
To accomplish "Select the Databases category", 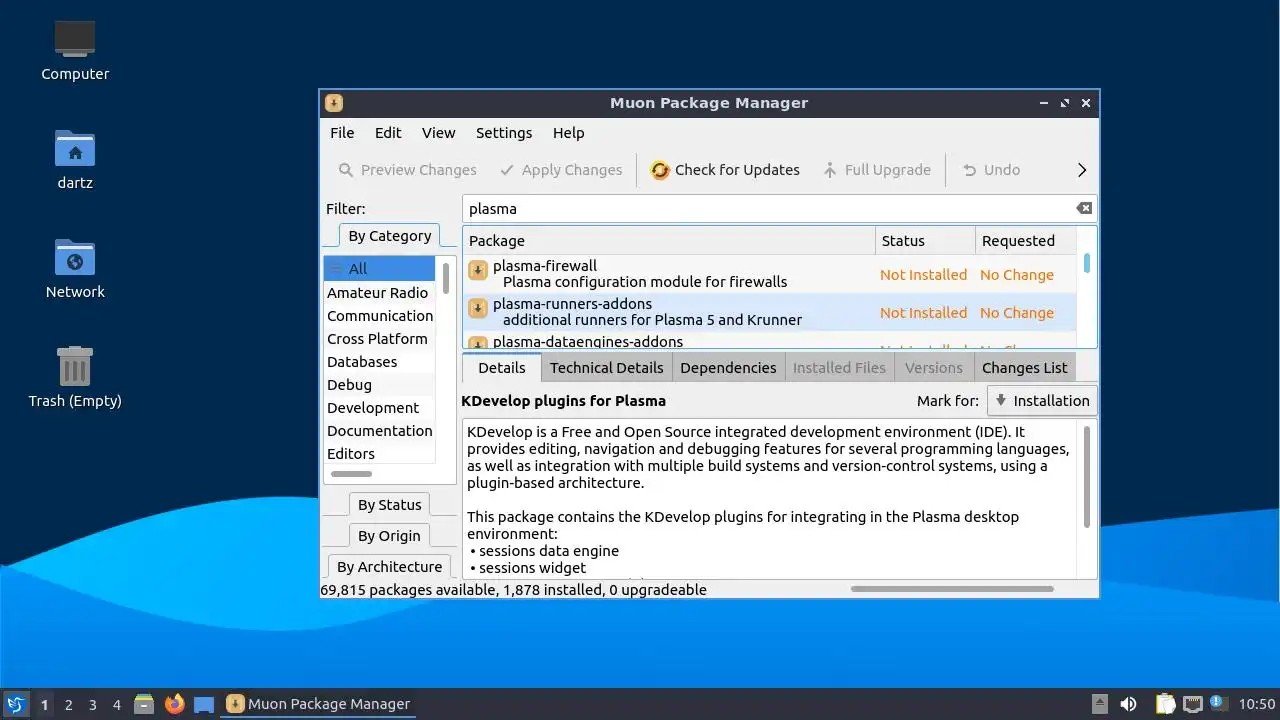I will point(379,362).
